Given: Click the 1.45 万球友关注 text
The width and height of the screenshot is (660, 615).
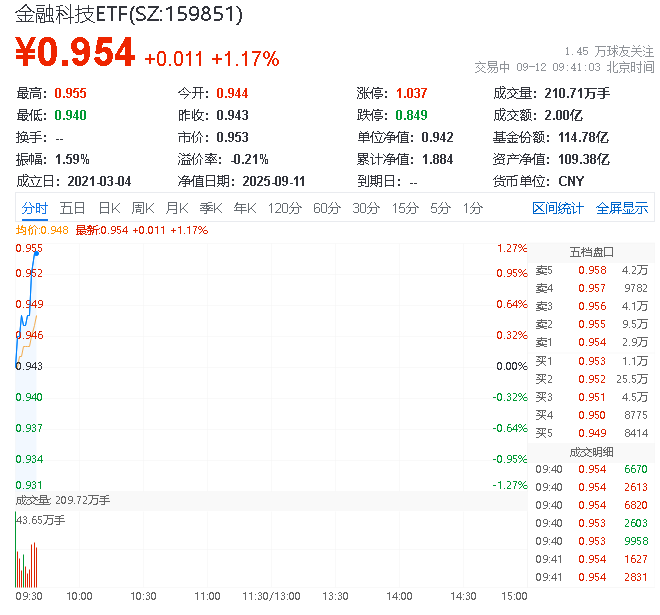Looking at the screenshot, I should pyautogui.click(x=609, y=52).
